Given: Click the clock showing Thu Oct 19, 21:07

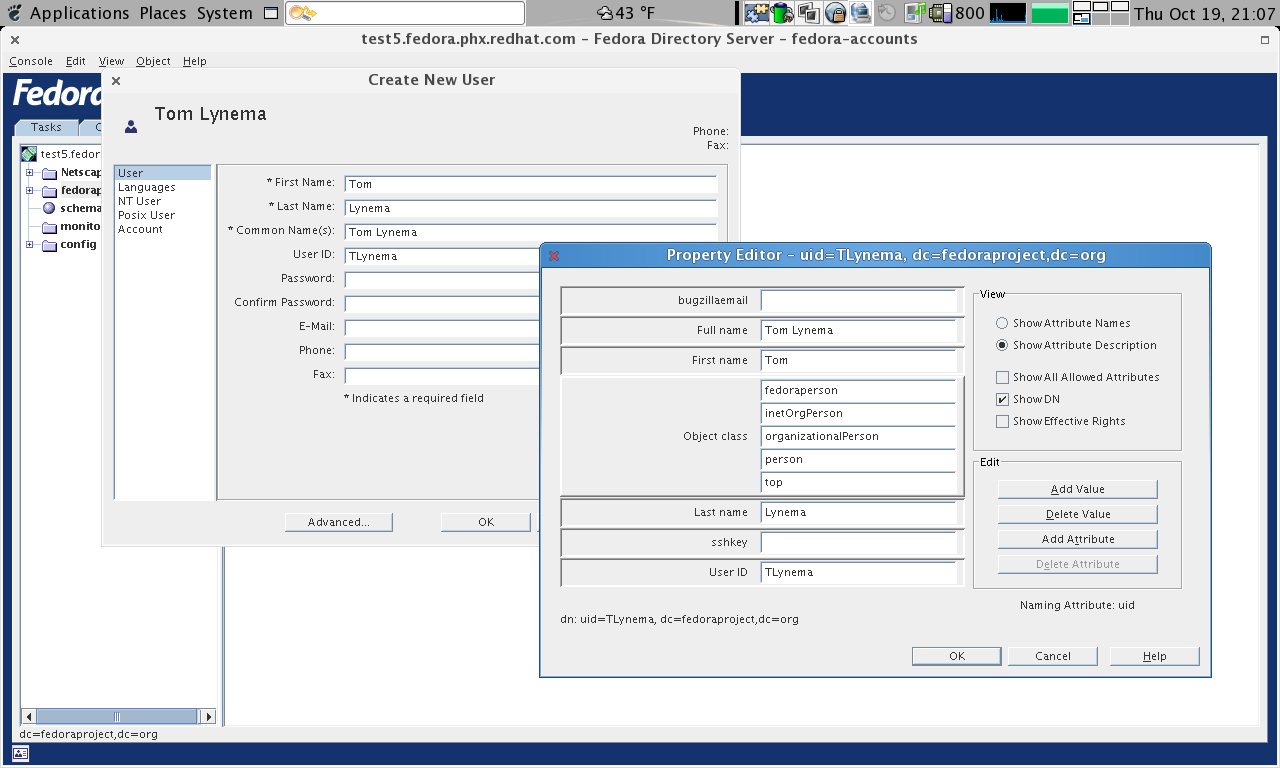Looking at the screenshot, I should tap(1205, 13).
